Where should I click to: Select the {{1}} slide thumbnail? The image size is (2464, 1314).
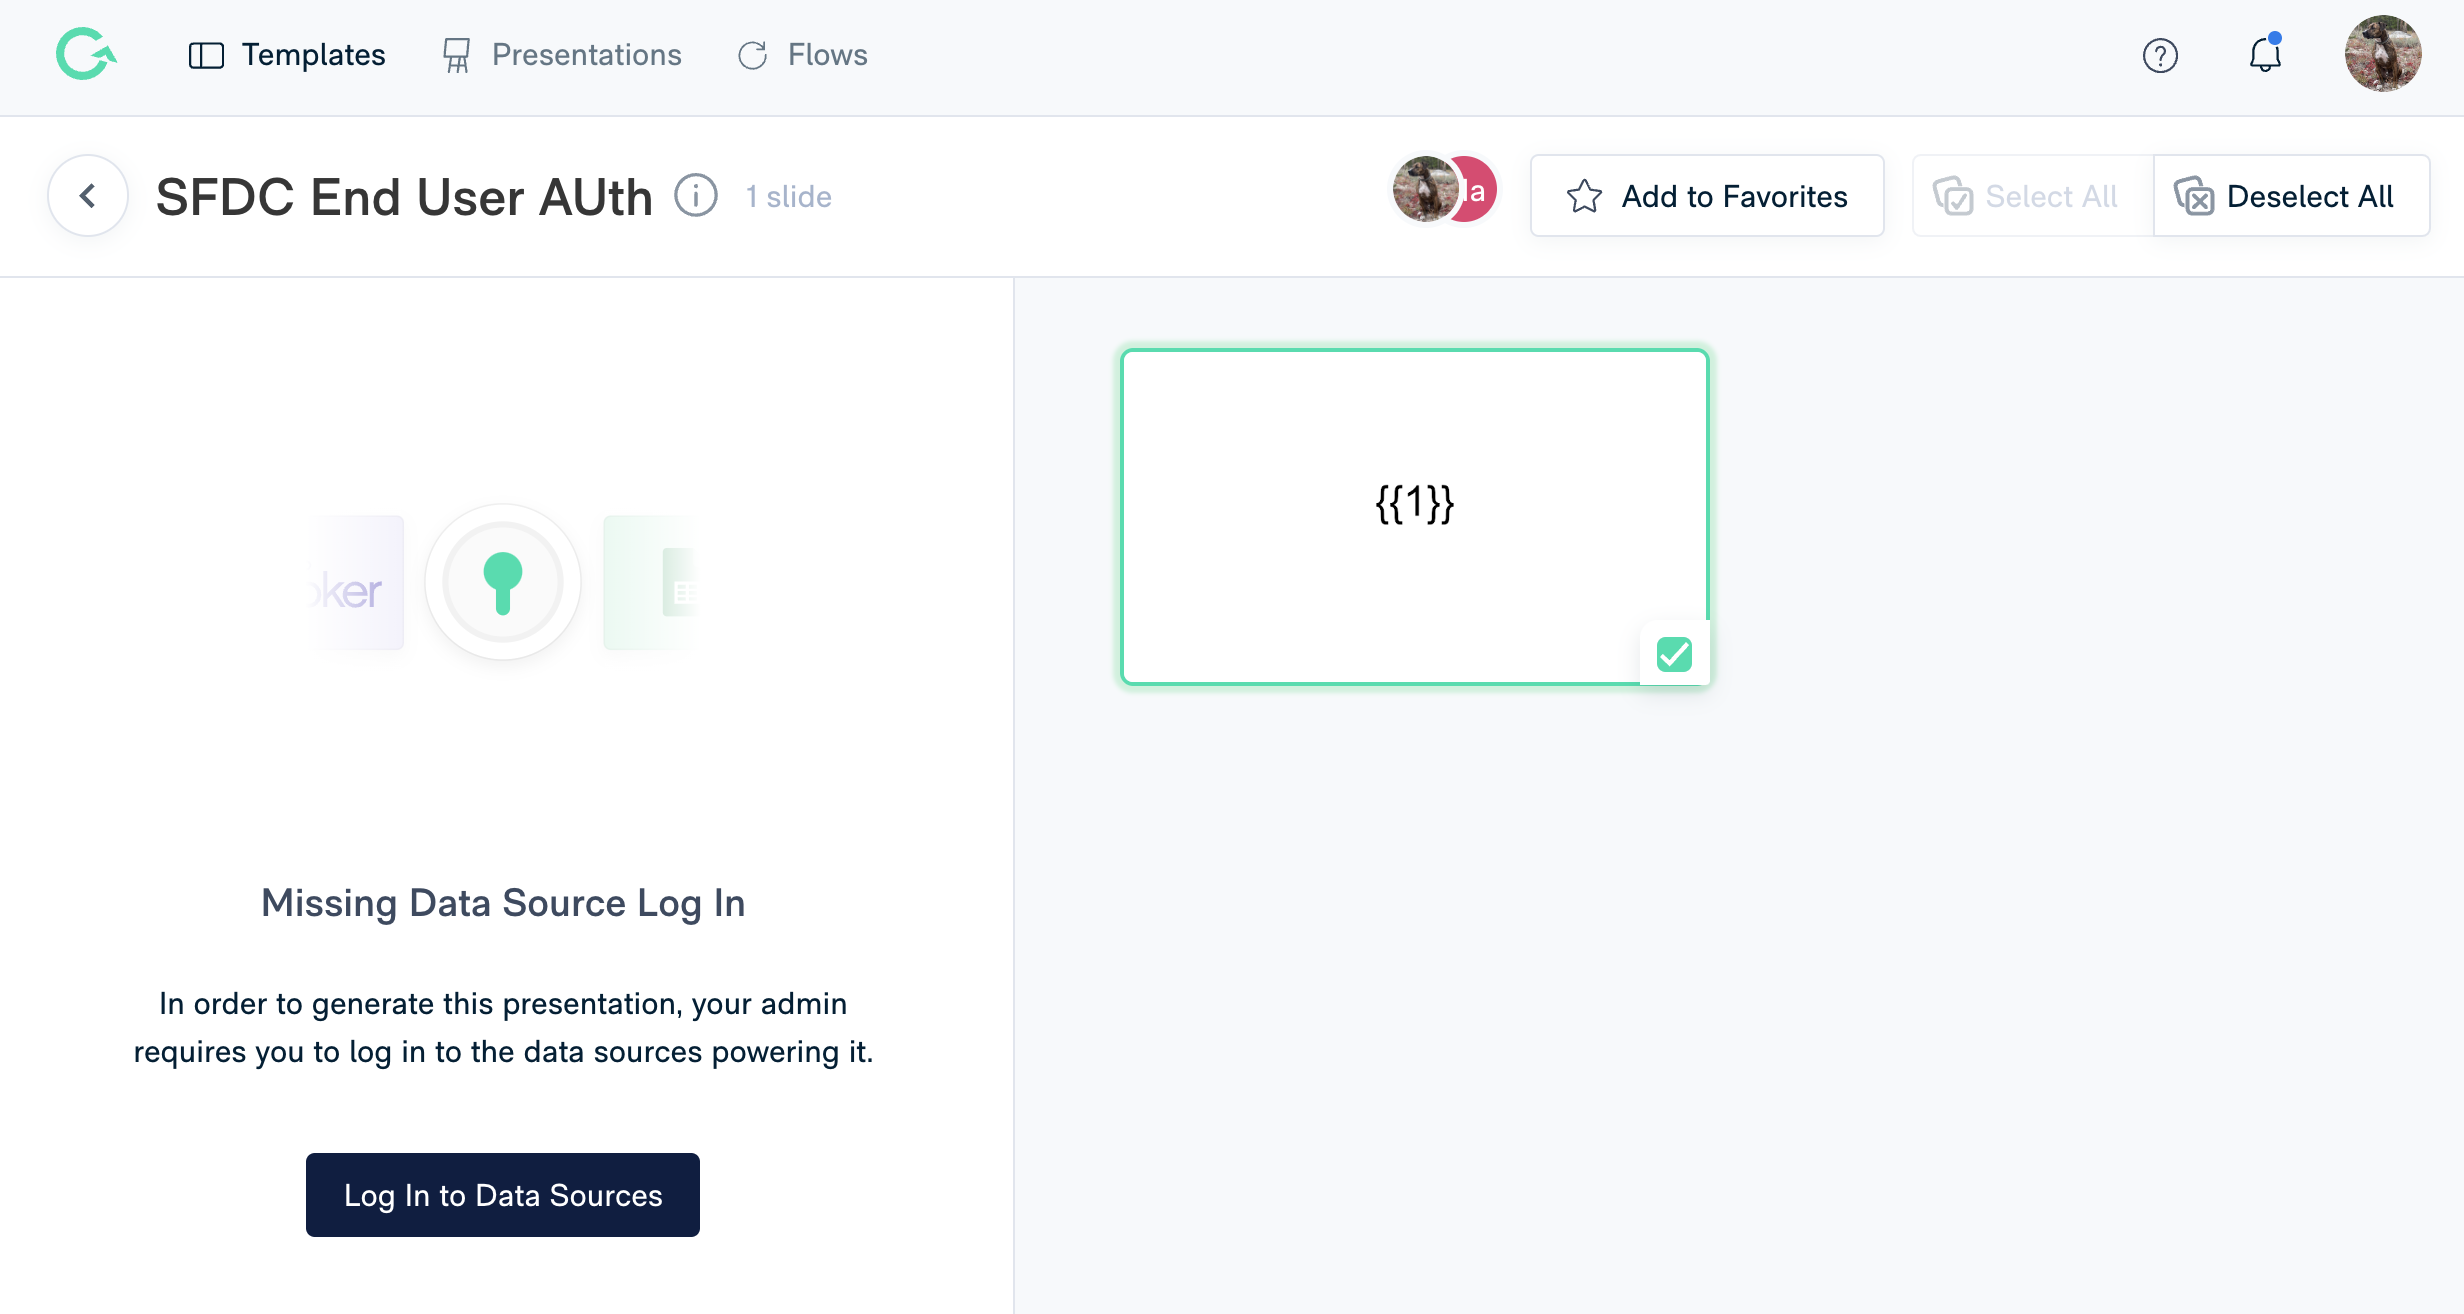[1415, 517]
